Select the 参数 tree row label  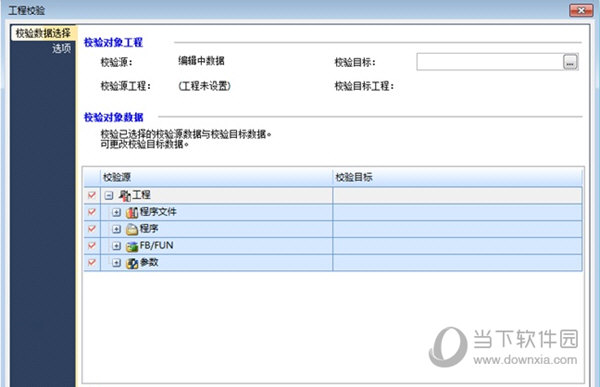[x=149, y=262]
